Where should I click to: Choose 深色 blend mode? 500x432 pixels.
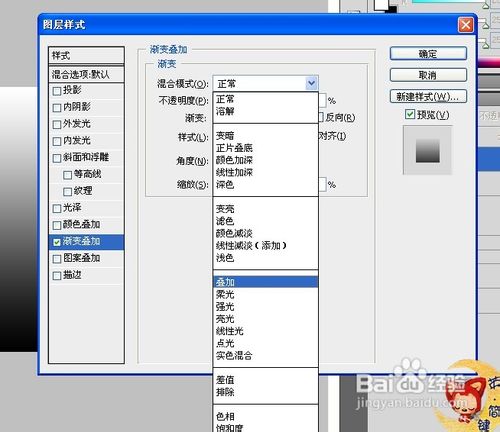[266, 184]
